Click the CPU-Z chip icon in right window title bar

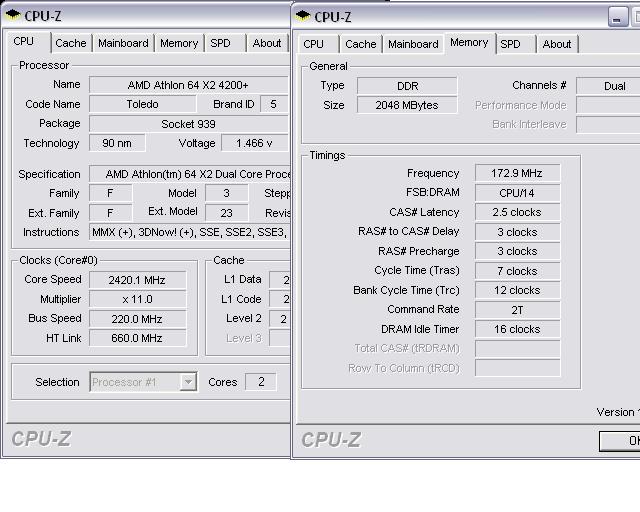[x=303, y=16]
